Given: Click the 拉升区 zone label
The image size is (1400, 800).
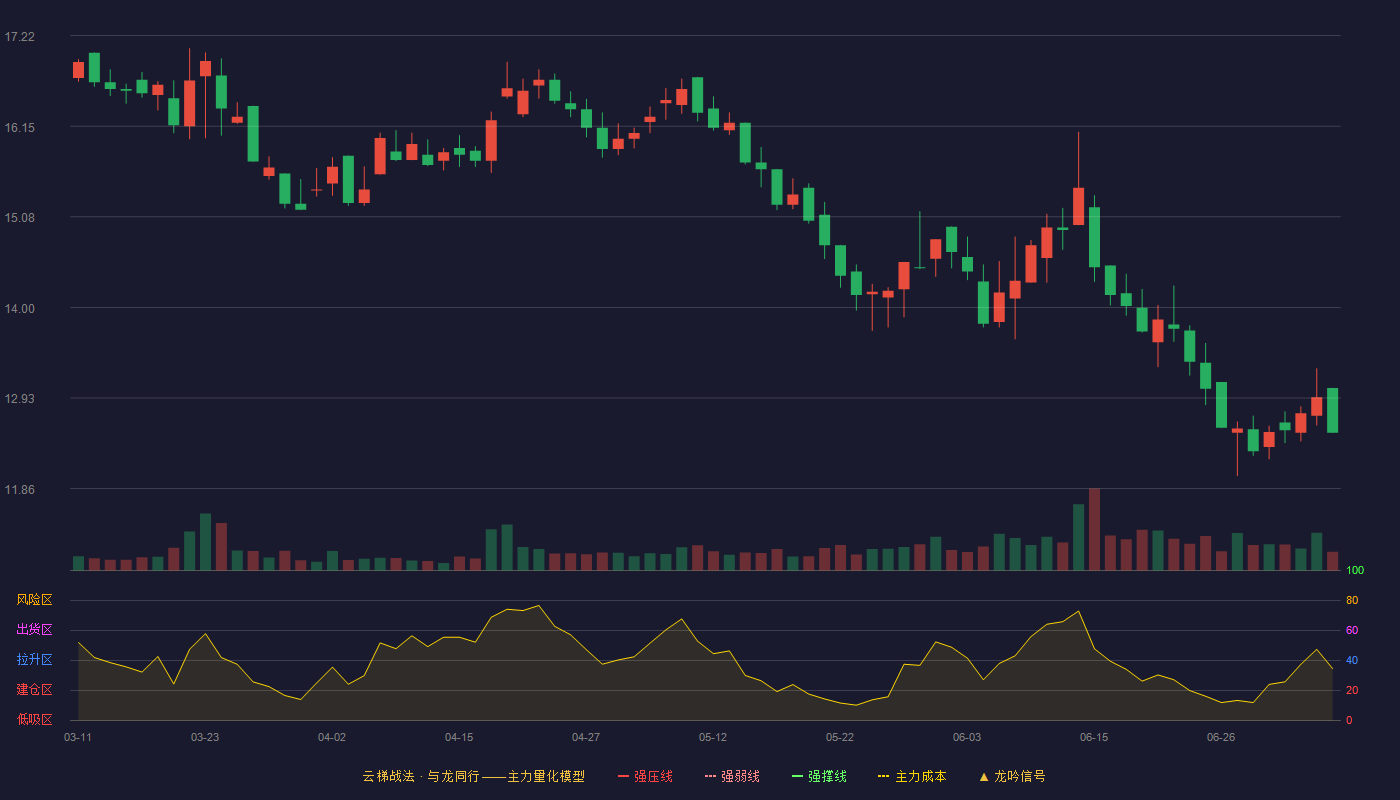Looking at the screenshot, I should (x=34, y=660).
